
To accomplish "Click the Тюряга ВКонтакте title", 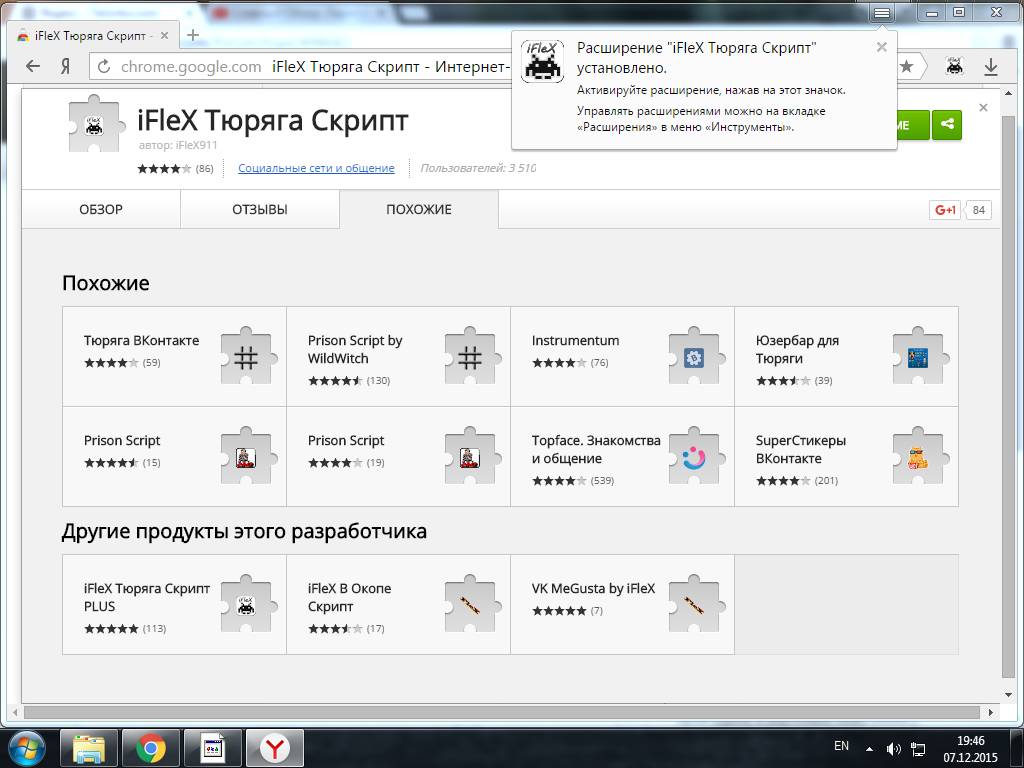I will (x=141, y=340).
